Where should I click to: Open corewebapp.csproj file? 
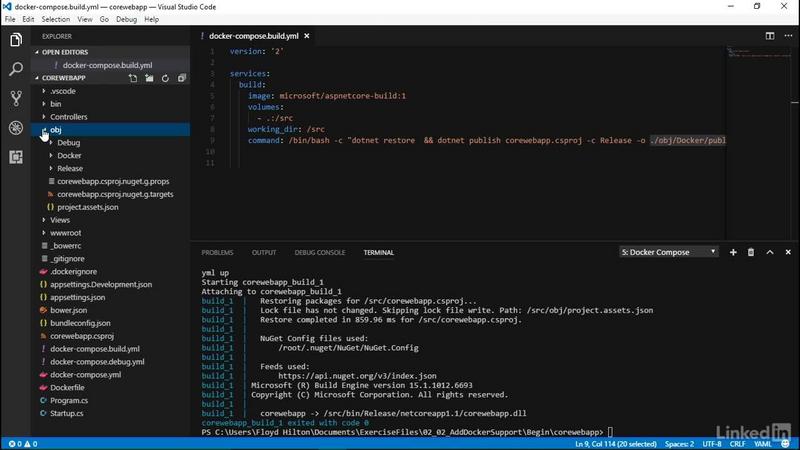point(82,336)
